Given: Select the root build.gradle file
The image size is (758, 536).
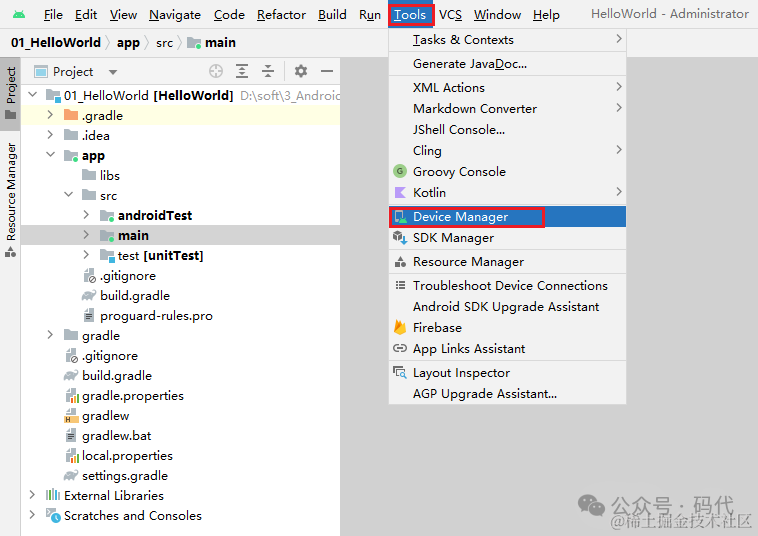Looking at the screenshot, I should [x=108, y=376].
